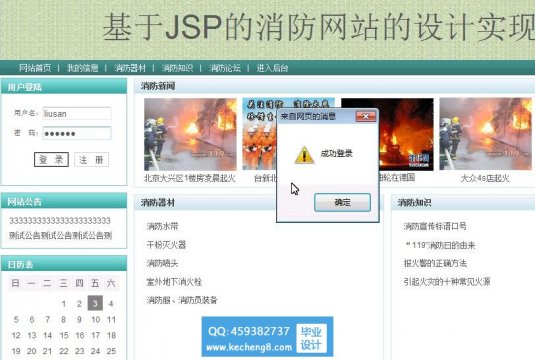The width and height of the screenshot is (535, 360).
Task: Open the orange firefighters news thumbnail
Action: pyautogui.click(x=259, y=134)
